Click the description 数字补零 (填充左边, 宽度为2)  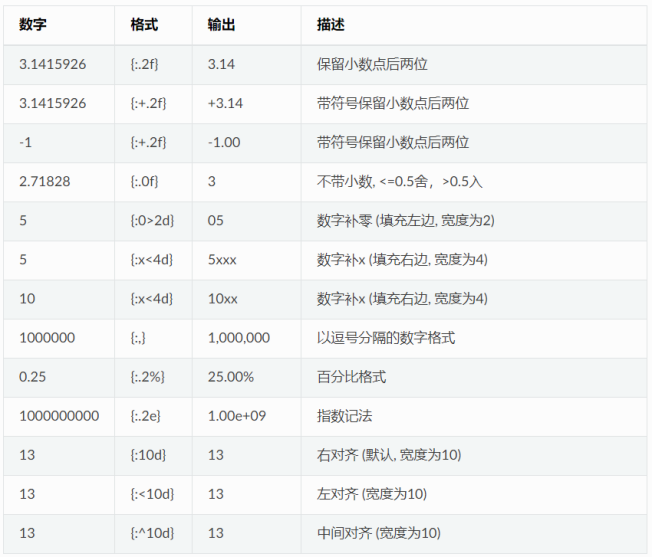pyautogui.click(x=405, y=221)
